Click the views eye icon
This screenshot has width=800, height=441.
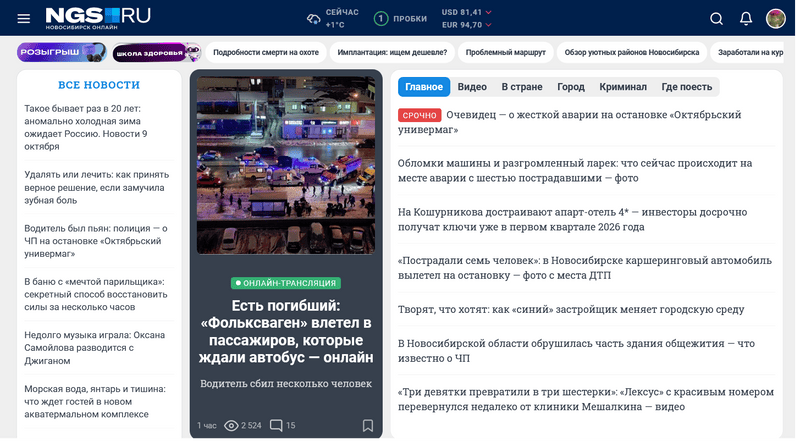pyautogui.click(x=231, y=425)
